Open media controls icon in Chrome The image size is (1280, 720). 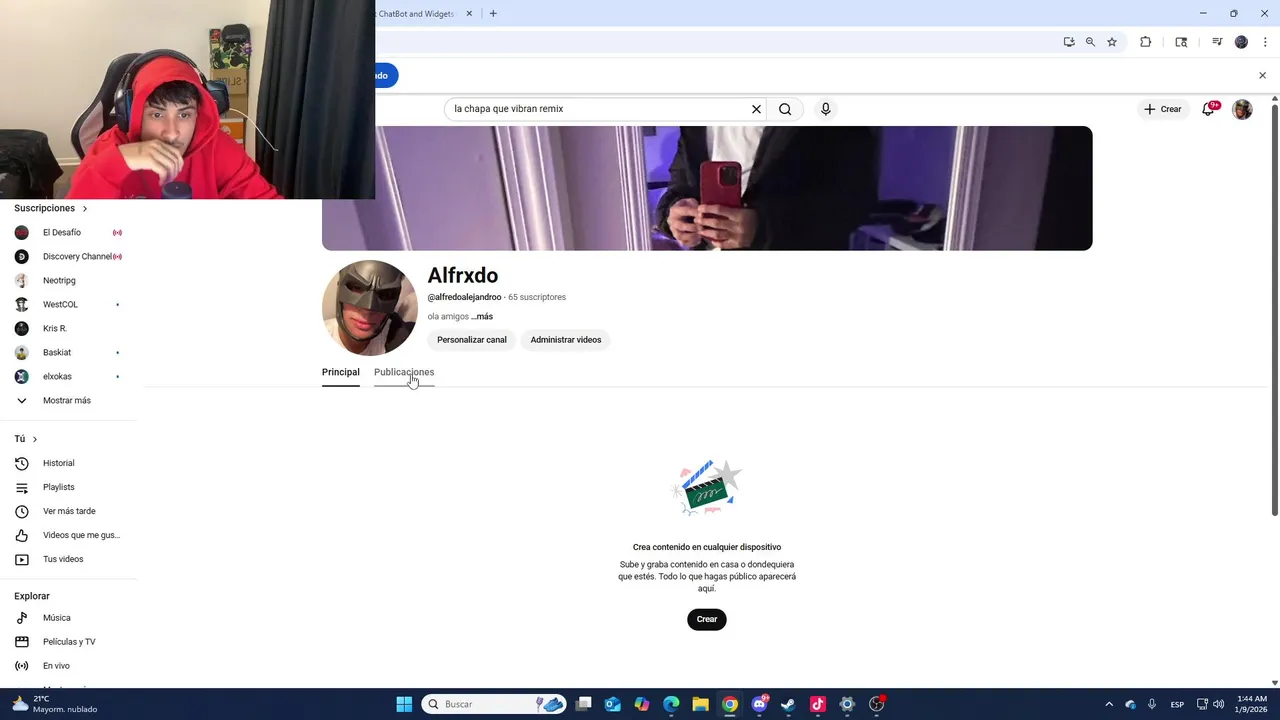click(1217, 42)
